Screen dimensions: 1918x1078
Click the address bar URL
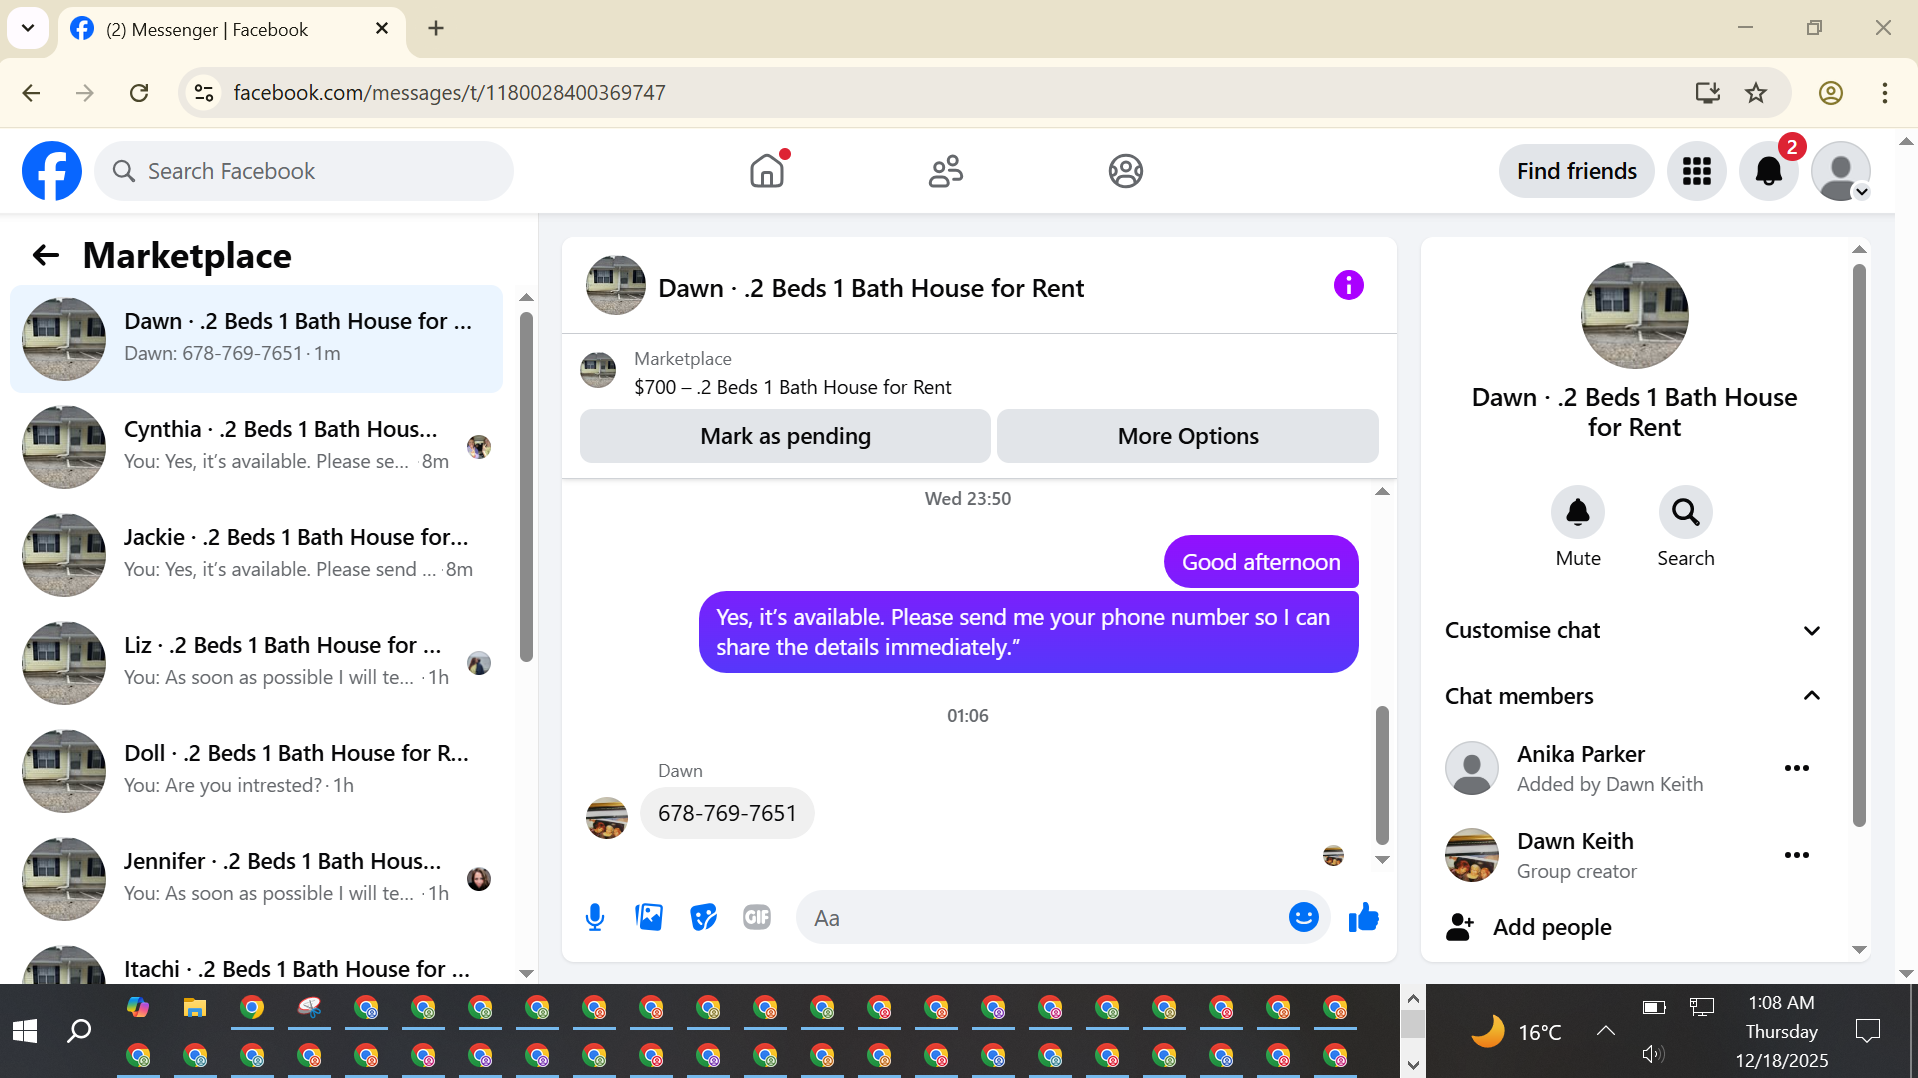(450, 92)
